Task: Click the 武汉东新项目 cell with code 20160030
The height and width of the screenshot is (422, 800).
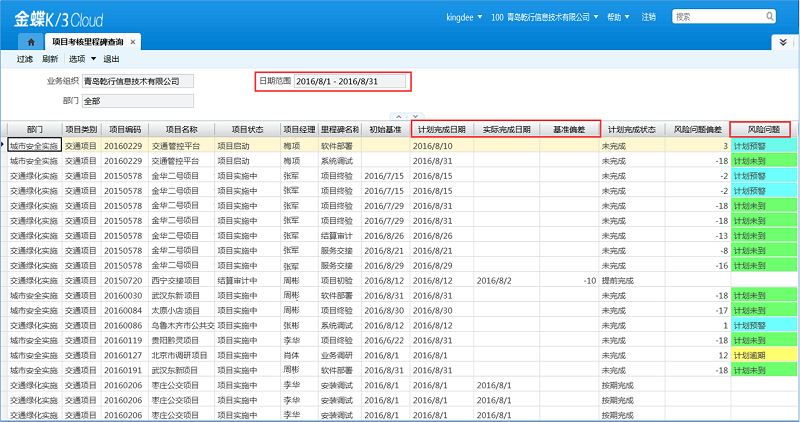Action: [182, 295]
